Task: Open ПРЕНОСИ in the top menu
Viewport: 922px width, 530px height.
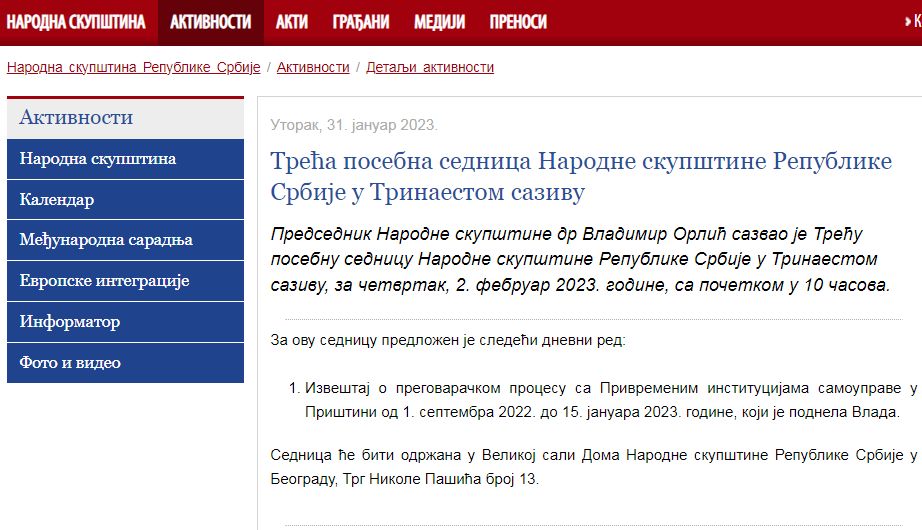Action: (518, 22)
